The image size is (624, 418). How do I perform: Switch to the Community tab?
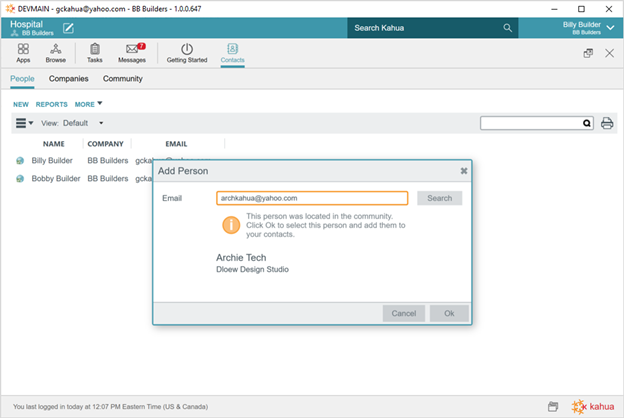coord(123,79)
